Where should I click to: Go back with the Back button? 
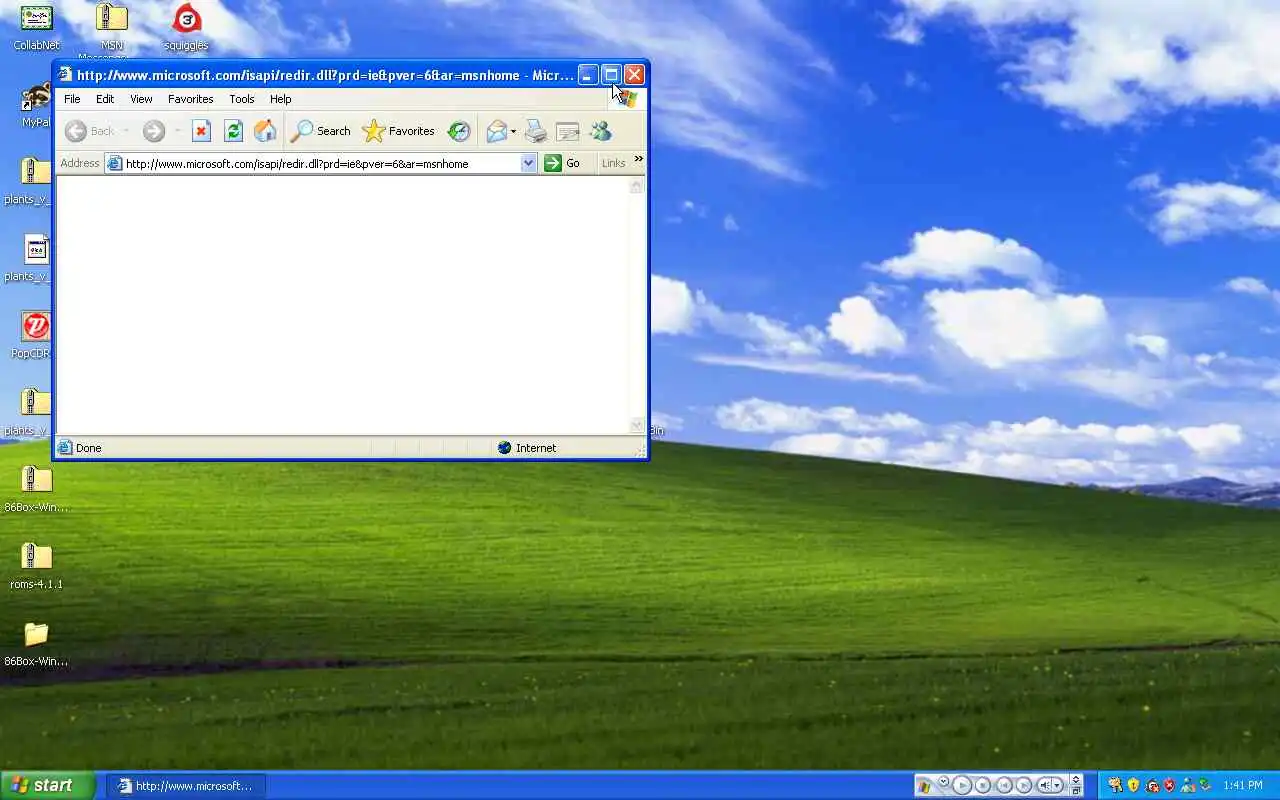90,131
